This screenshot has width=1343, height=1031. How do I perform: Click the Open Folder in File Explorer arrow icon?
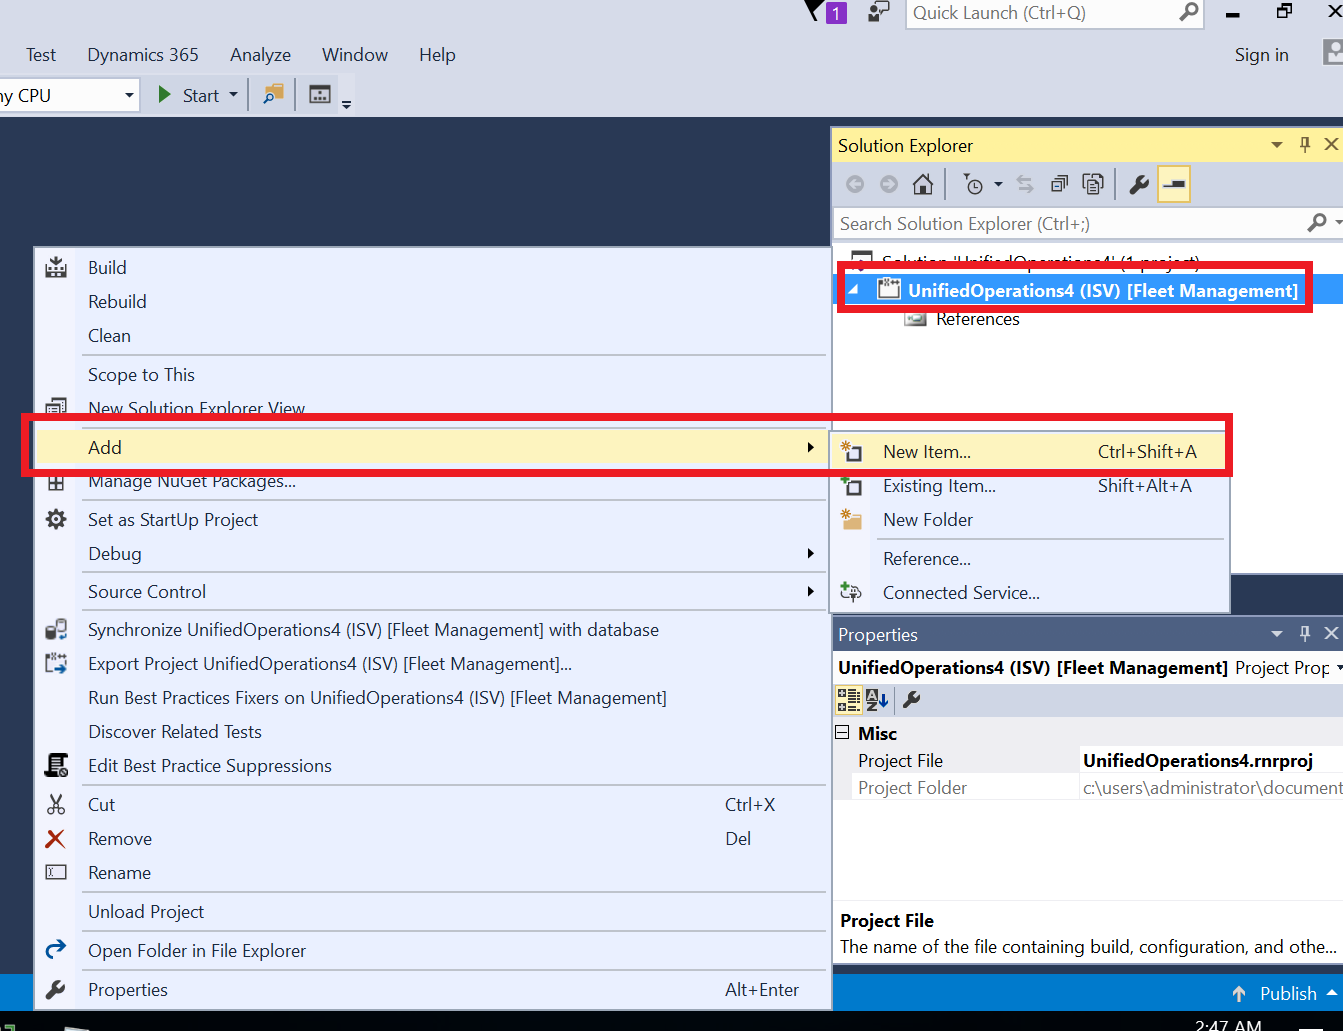click(x=56, y=948)
